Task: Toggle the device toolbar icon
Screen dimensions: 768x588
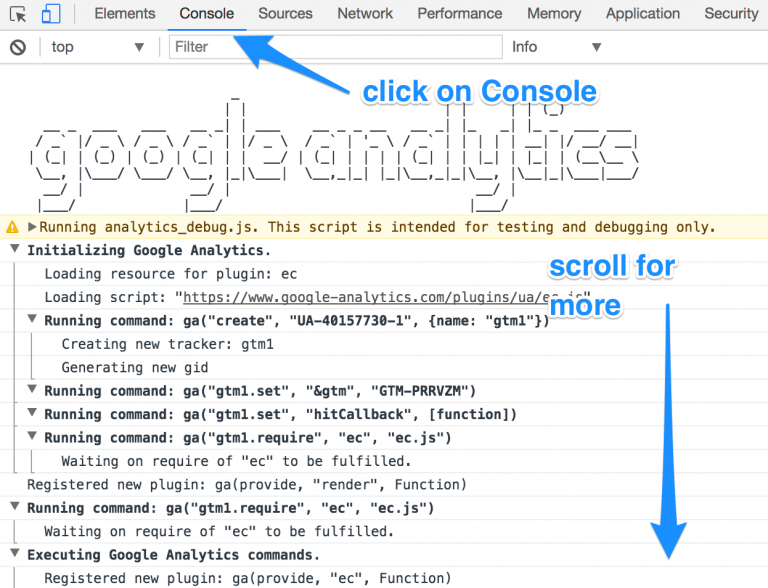Action: pos(50,14)
